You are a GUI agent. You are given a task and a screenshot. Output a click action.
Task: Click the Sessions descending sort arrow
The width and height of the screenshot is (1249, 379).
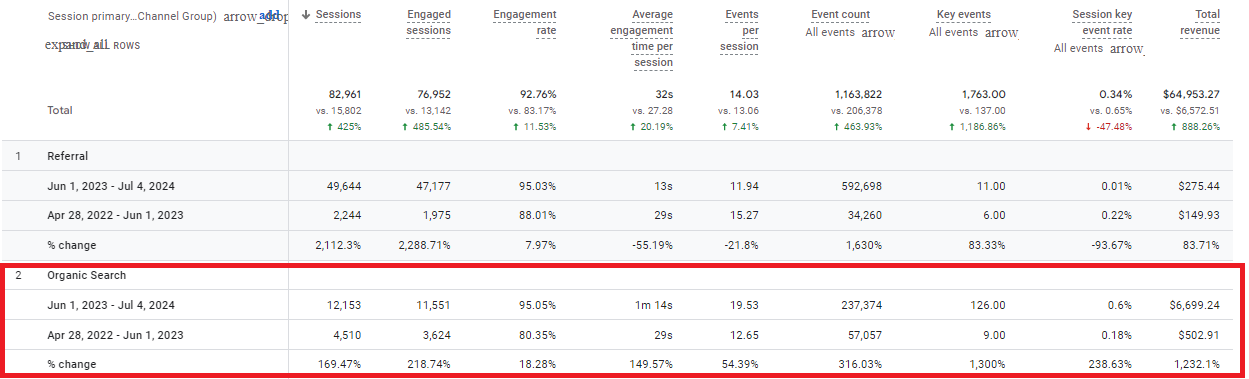306,15
